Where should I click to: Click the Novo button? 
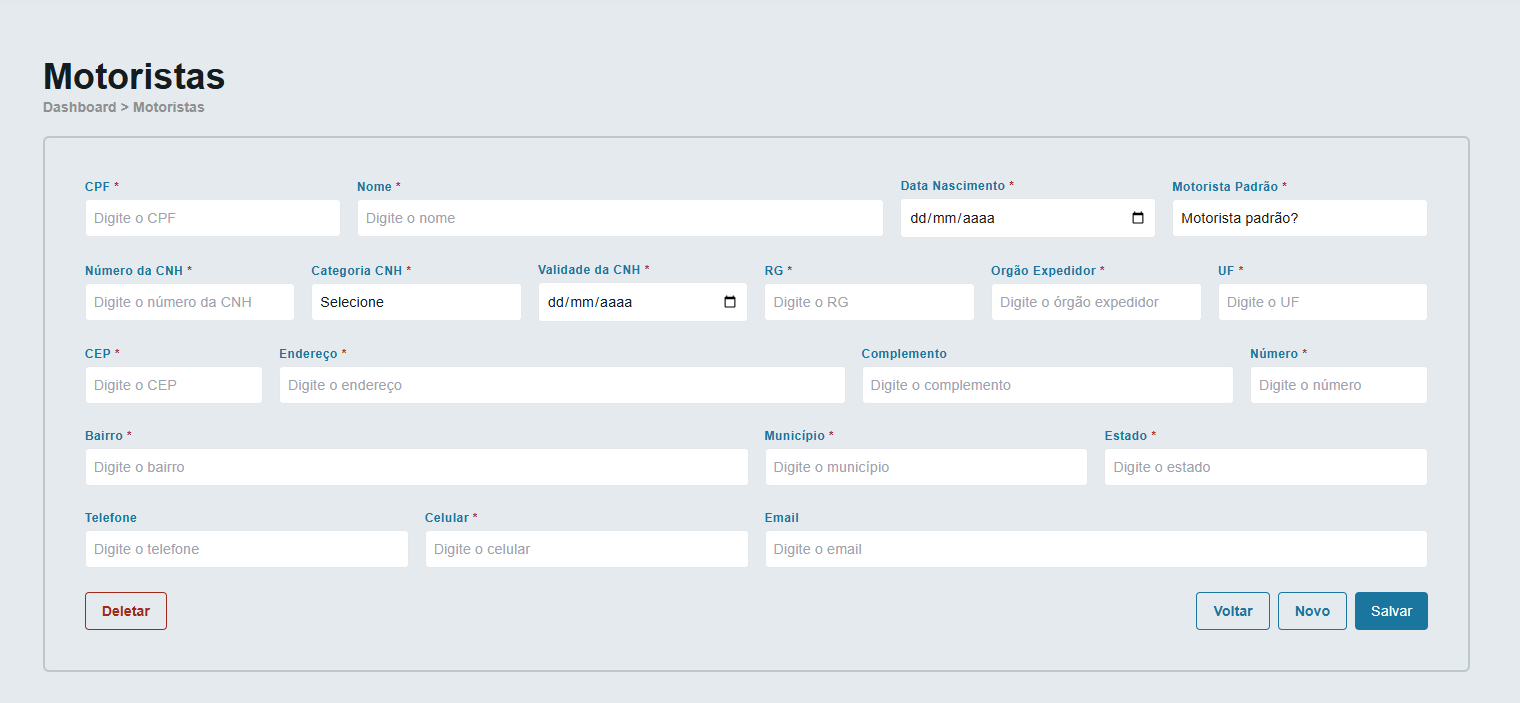pyautogui.click(x=1312, y=611)
